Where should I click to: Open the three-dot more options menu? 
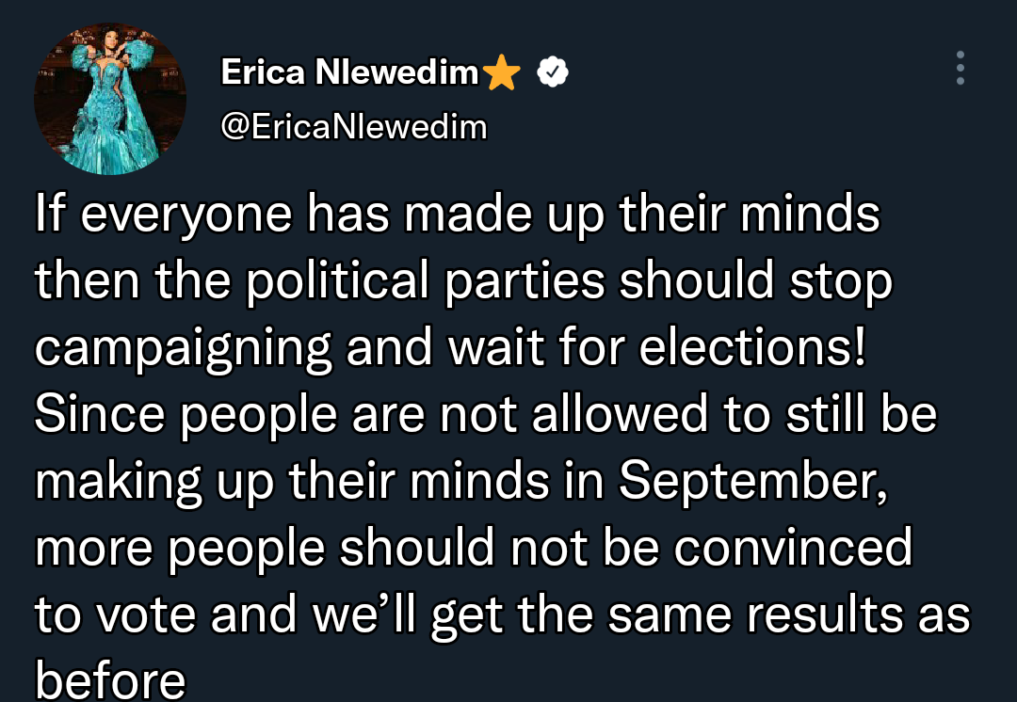[x=960, y=68]
